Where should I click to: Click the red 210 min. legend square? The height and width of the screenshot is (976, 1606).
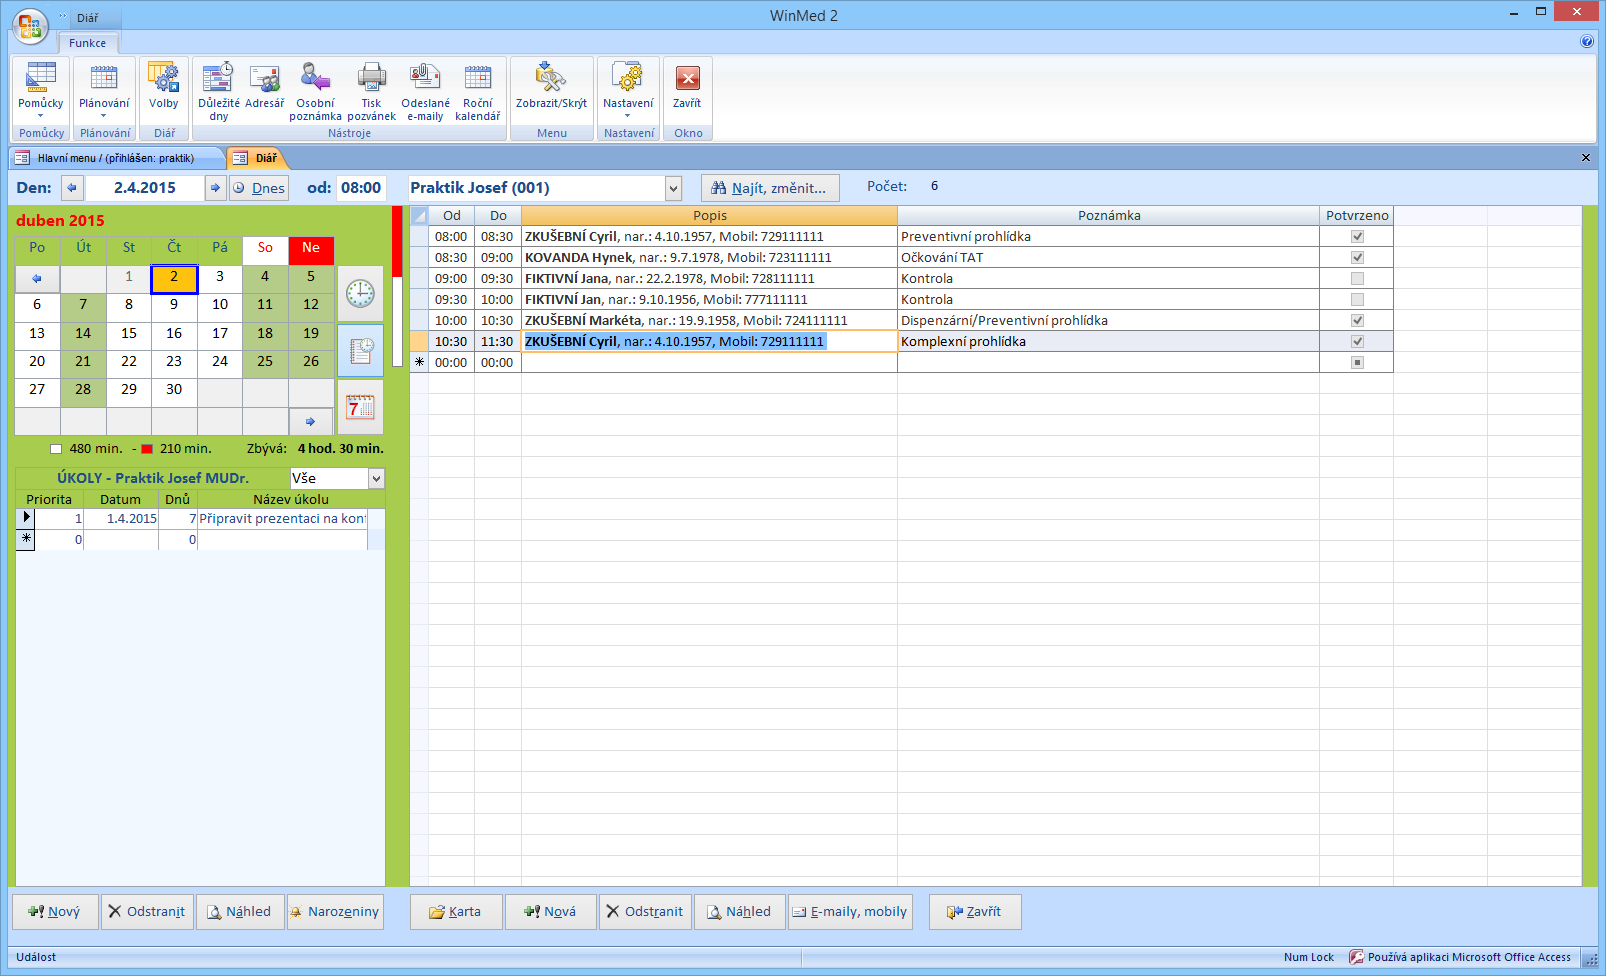click(147, 449)
